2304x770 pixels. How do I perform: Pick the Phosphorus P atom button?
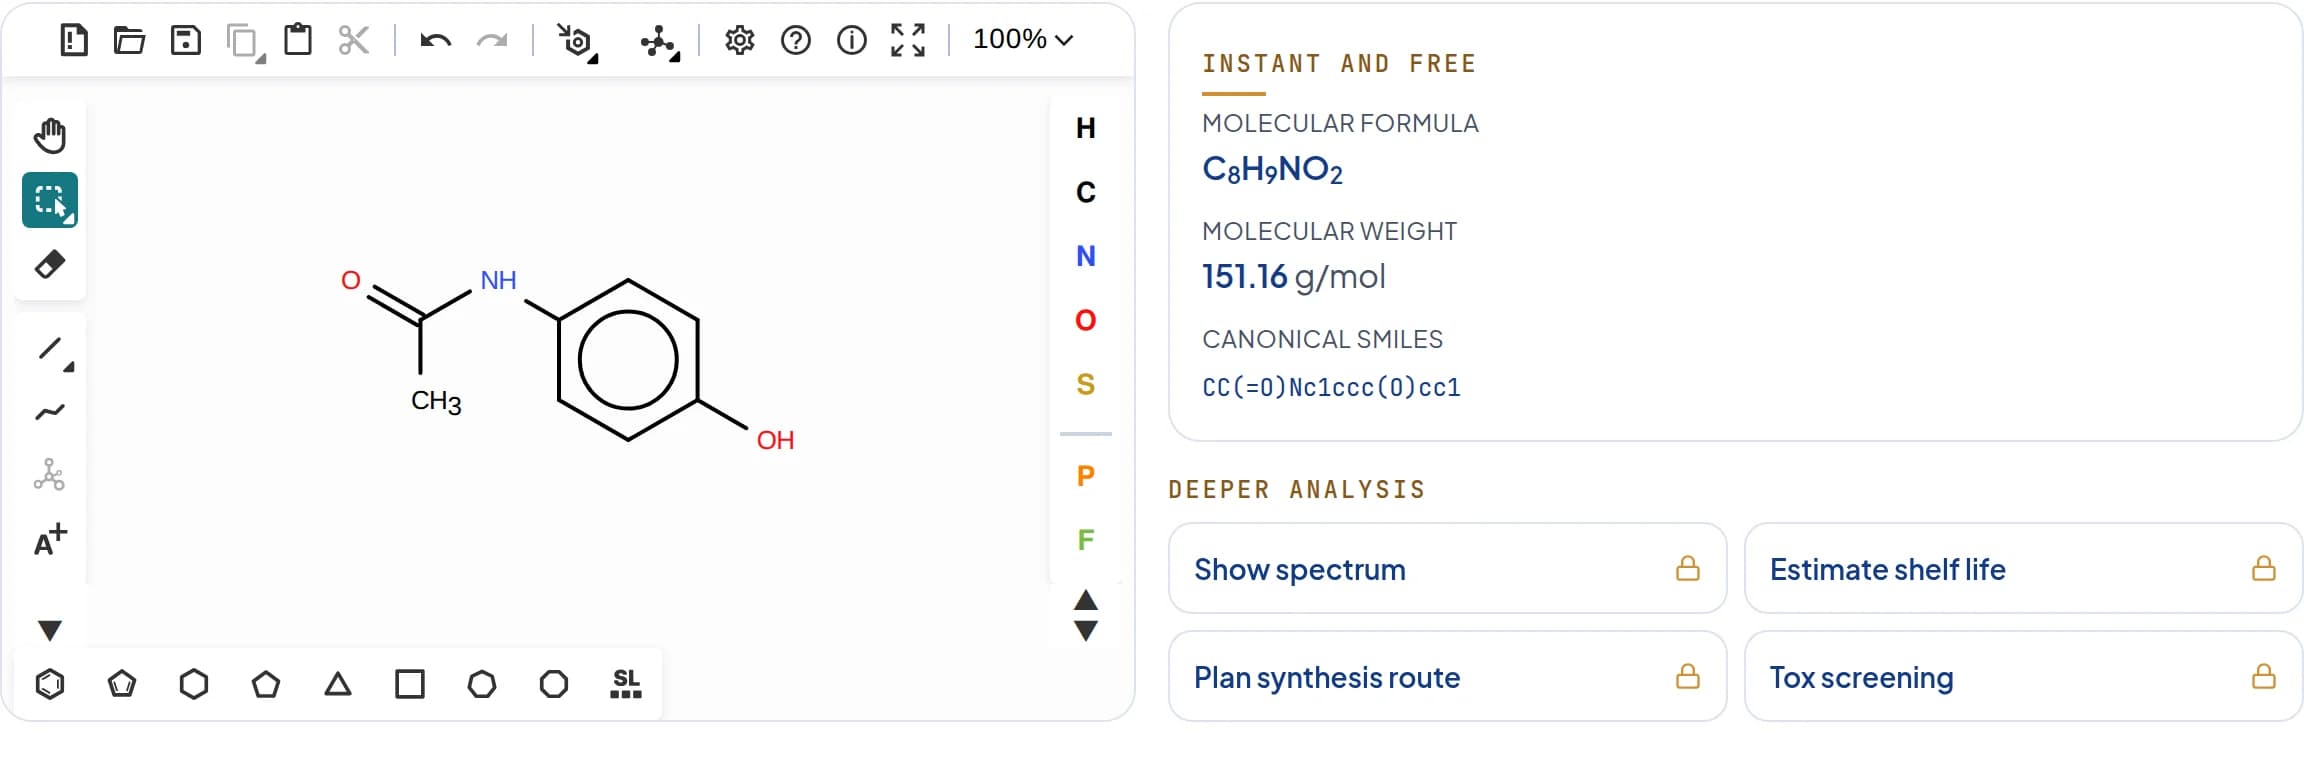[x=1086, y=476]
